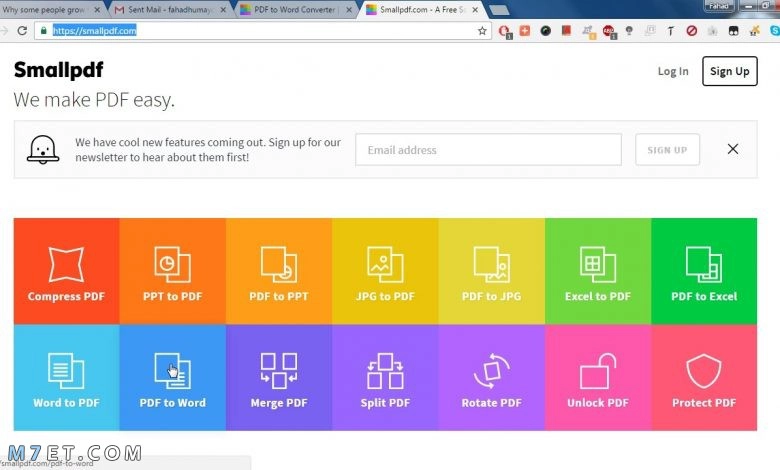Select the Unlock PDF tile
780x470 pixels.
(x=598, y=377)
